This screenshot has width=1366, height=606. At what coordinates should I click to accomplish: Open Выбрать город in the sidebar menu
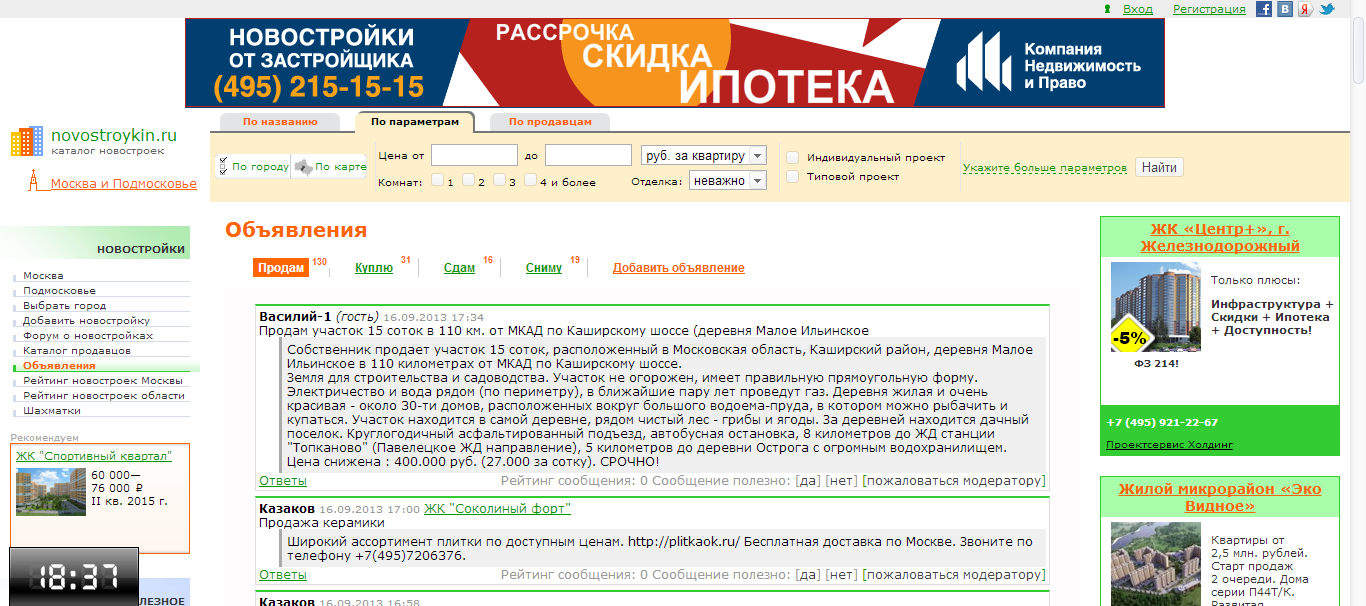(64, 306)
